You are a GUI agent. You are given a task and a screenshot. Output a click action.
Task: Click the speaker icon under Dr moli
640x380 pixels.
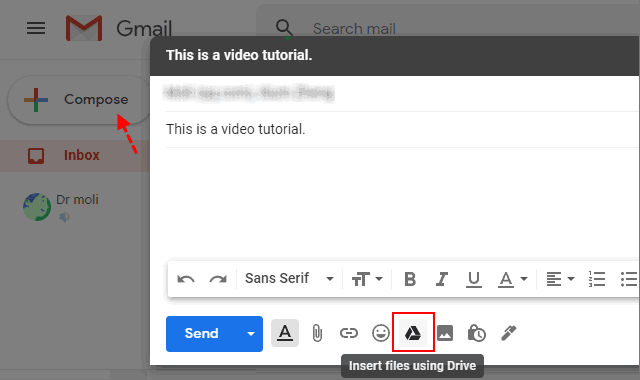64,217
